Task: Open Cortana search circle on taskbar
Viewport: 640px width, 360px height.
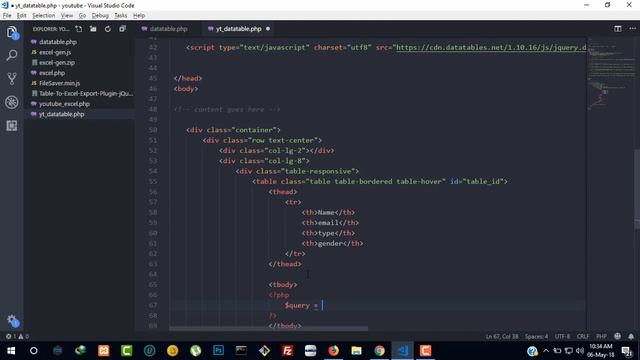Action: [34, 351]
